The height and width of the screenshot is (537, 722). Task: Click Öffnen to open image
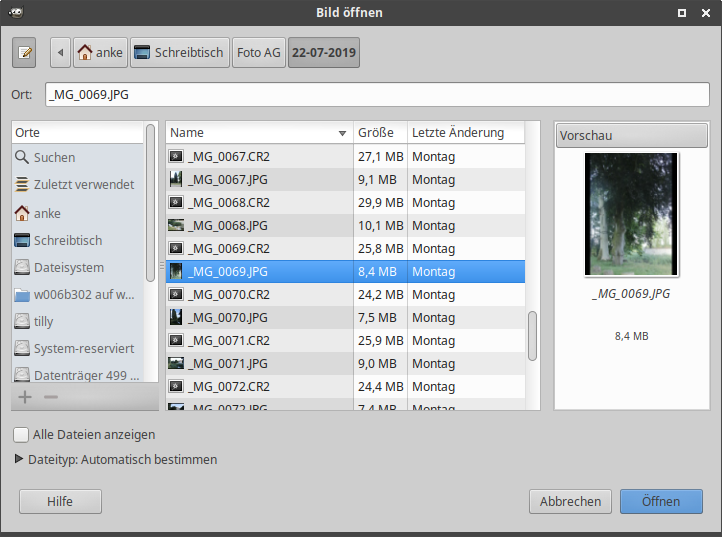661,501
